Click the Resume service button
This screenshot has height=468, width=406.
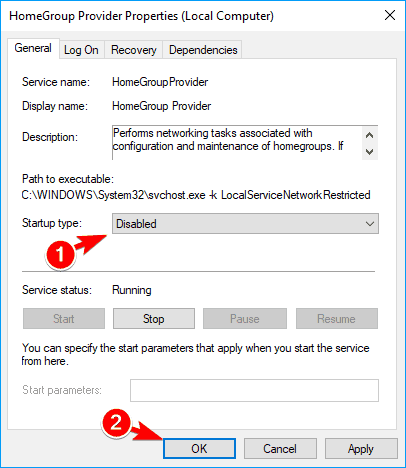tap(337, 319)
